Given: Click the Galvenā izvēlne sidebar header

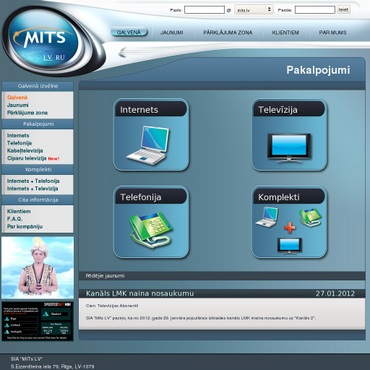Looking at the screenshot, I should (38, 86).
